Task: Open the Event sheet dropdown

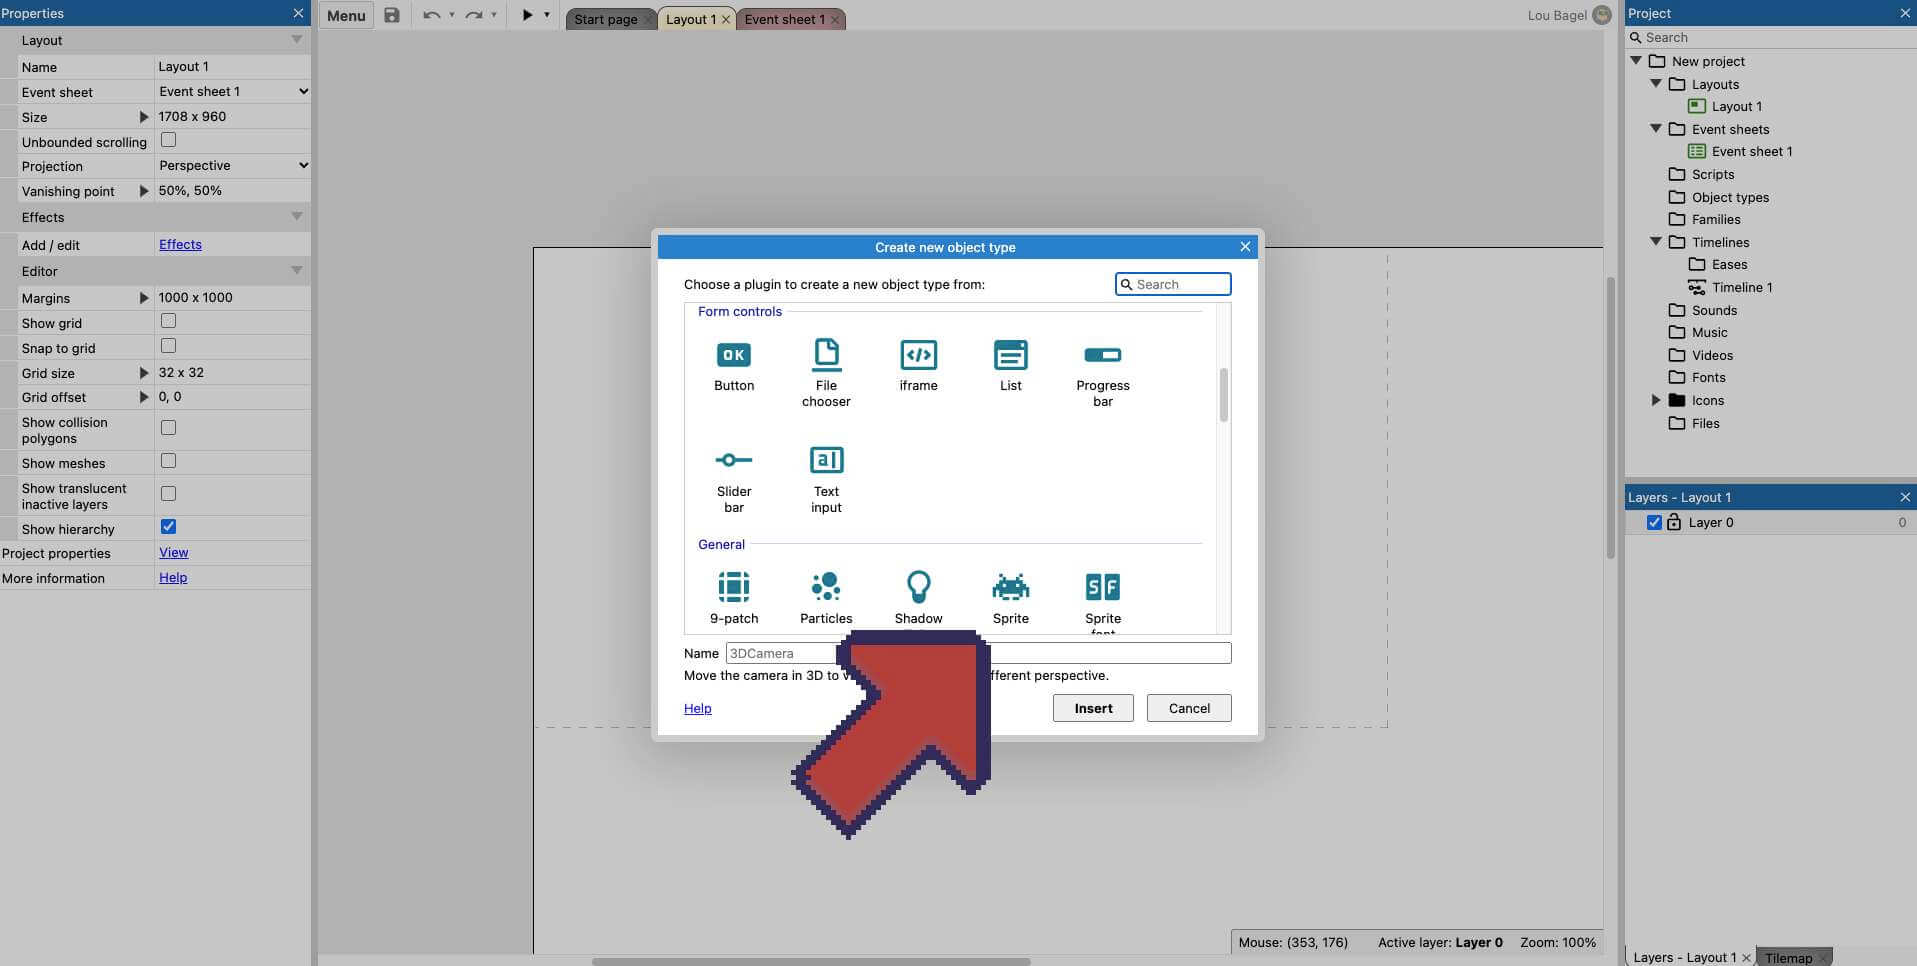Action: click(x=233, y=91)
